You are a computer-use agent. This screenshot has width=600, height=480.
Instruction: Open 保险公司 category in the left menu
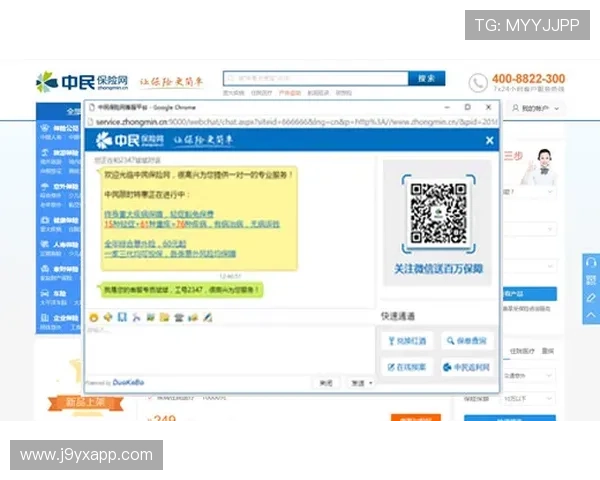pos(66,128)
